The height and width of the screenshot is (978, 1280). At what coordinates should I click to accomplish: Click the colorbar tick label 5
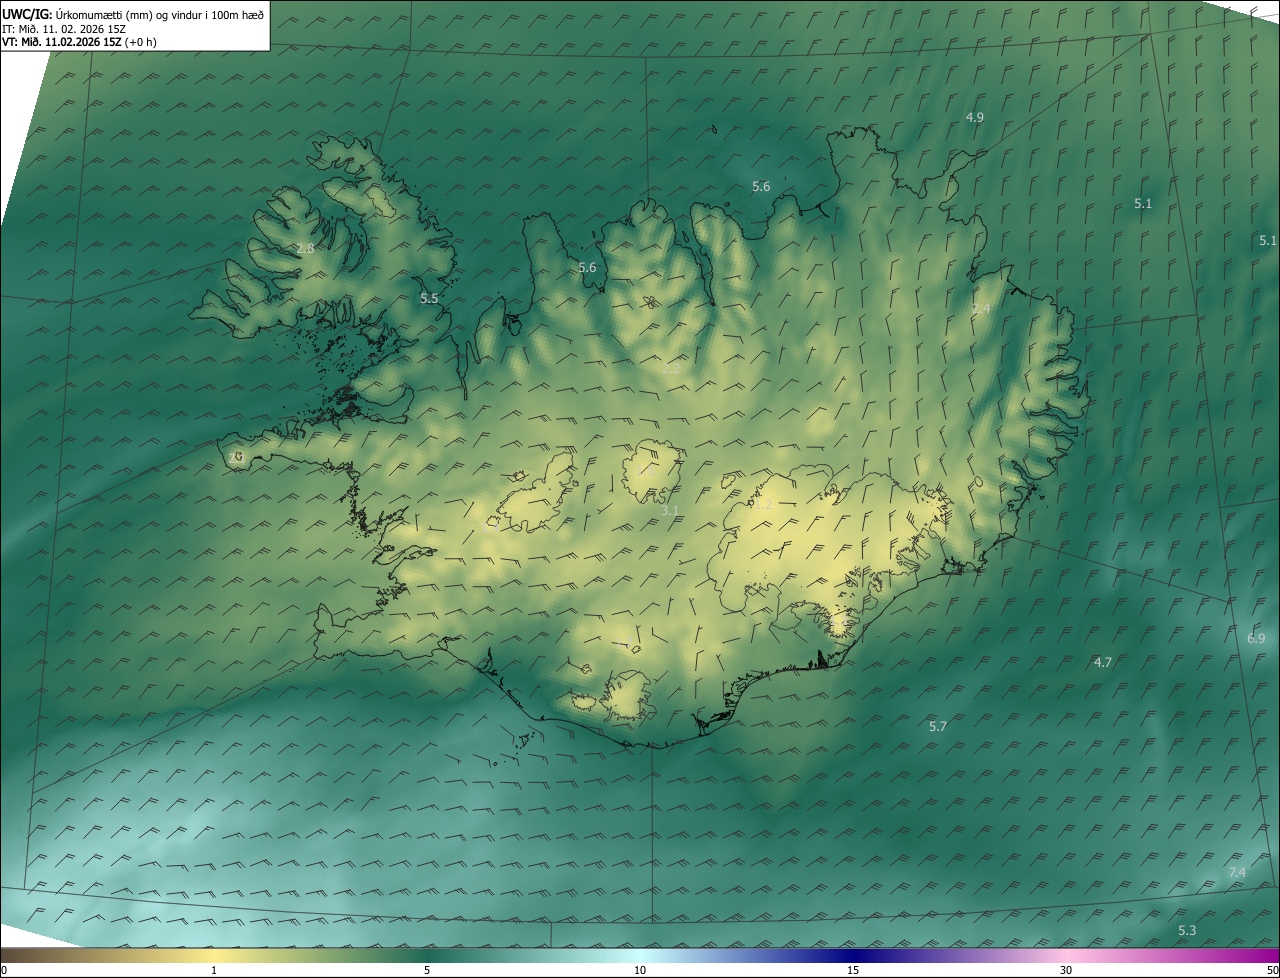click(x=427, y=970)
